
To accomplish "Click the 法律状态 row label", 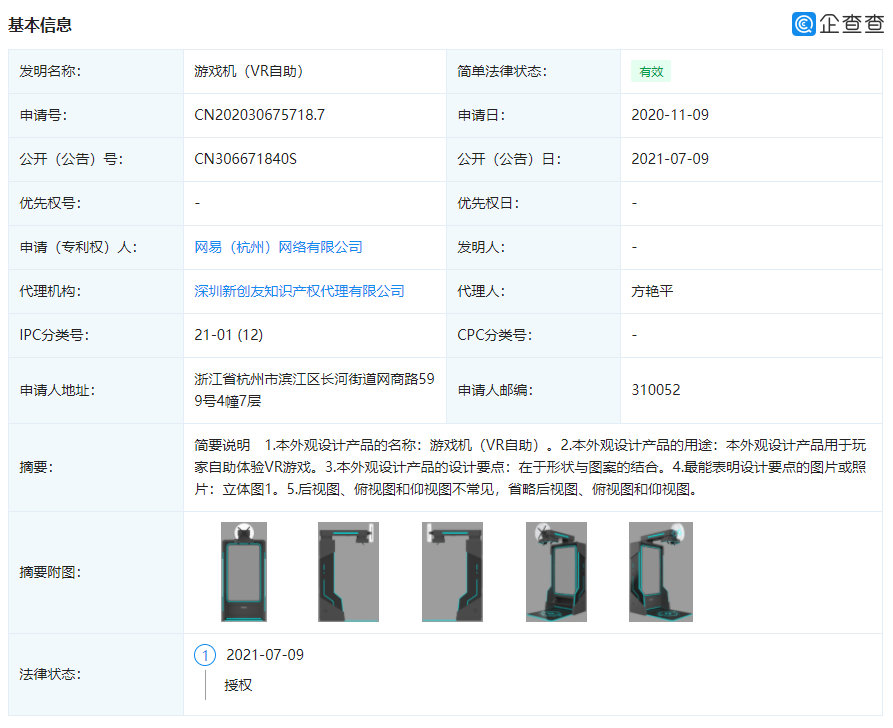I will (x=50, y=674).
